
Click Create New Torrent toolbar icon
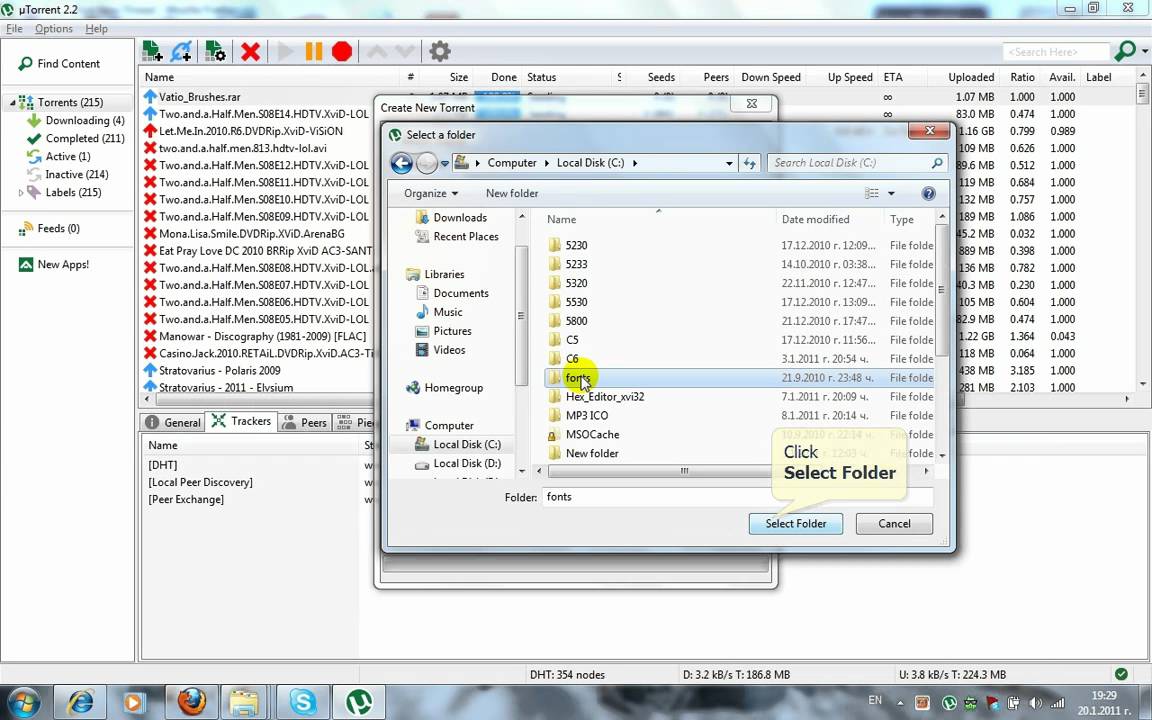215,51
